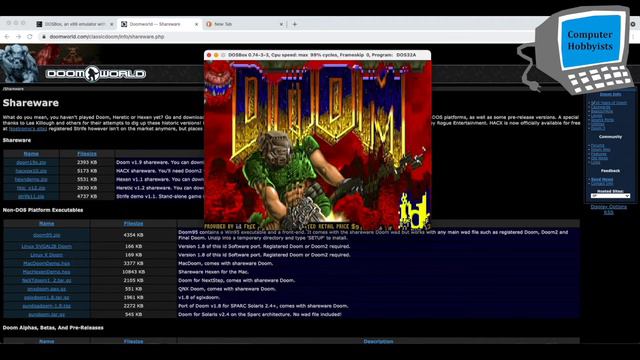Click the Shareware page heading

tap(31, 103)
